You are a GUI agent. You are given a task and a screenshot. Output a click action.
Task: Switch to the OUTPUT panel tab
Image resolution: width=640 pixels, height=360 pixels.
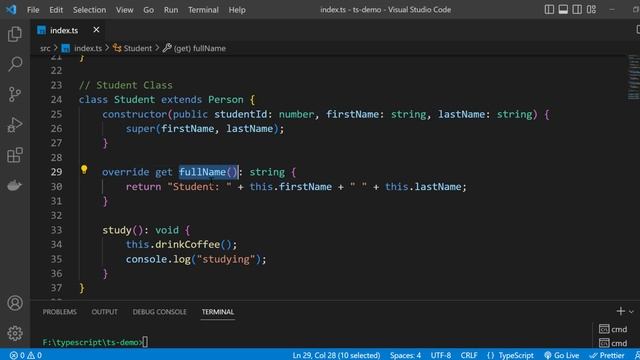point(104,312)
